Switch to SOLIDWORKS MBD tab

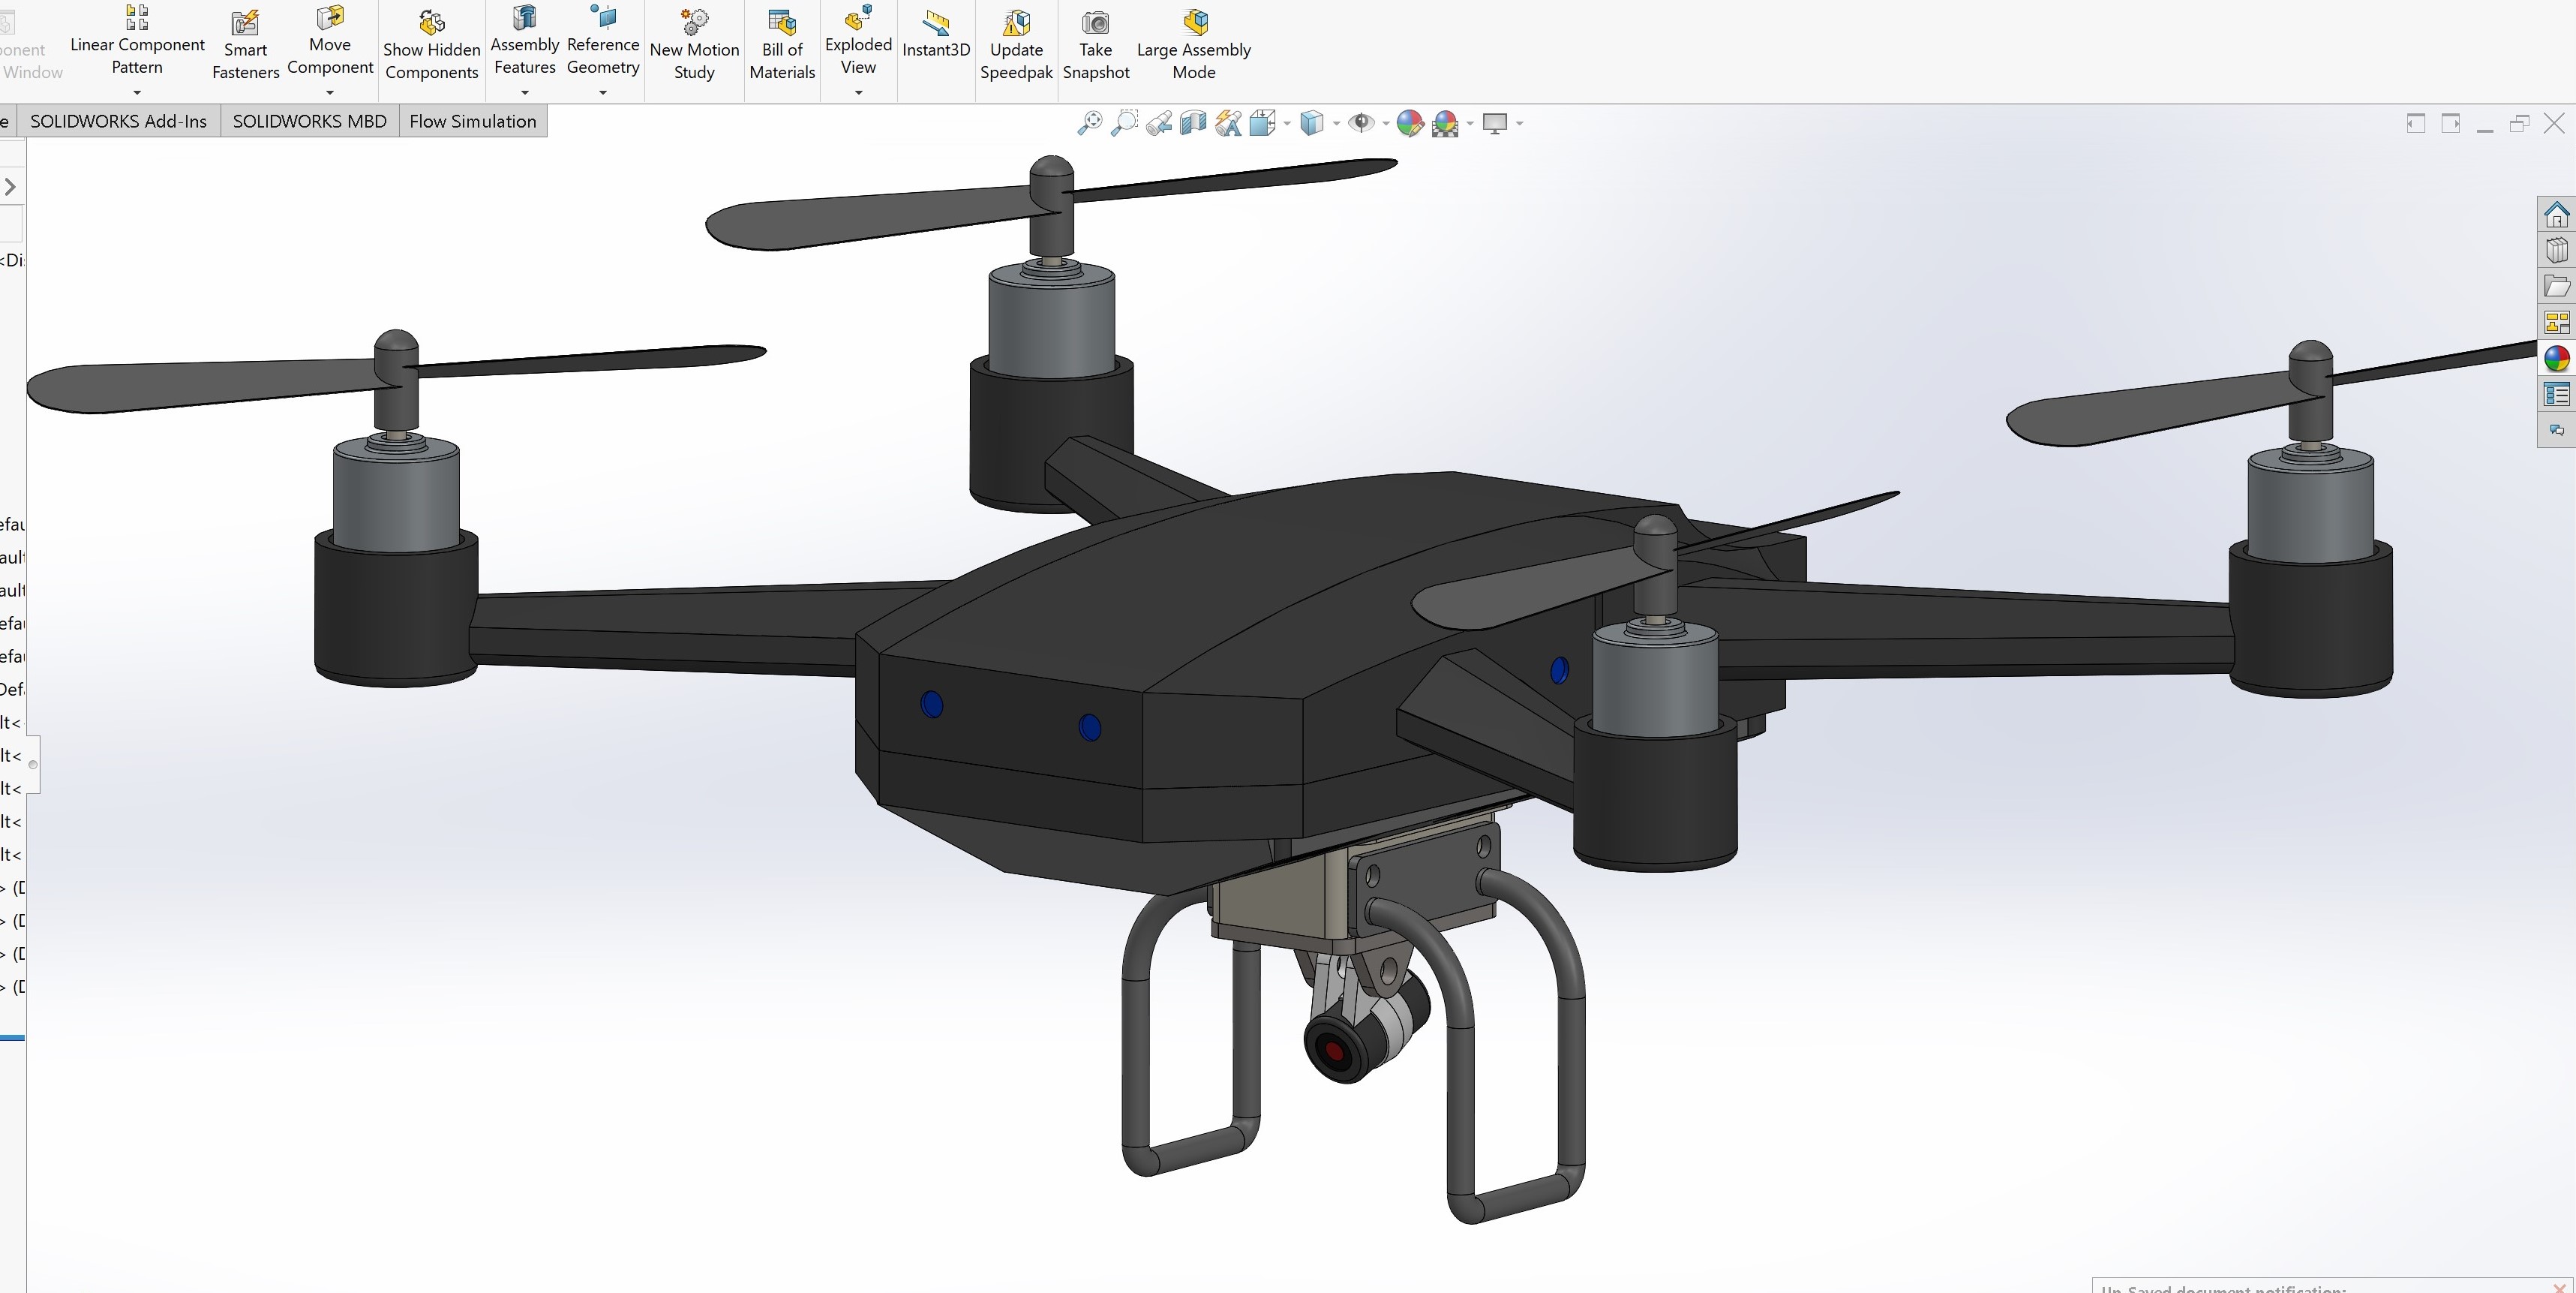pyautogui.click(x=309, y=121)
